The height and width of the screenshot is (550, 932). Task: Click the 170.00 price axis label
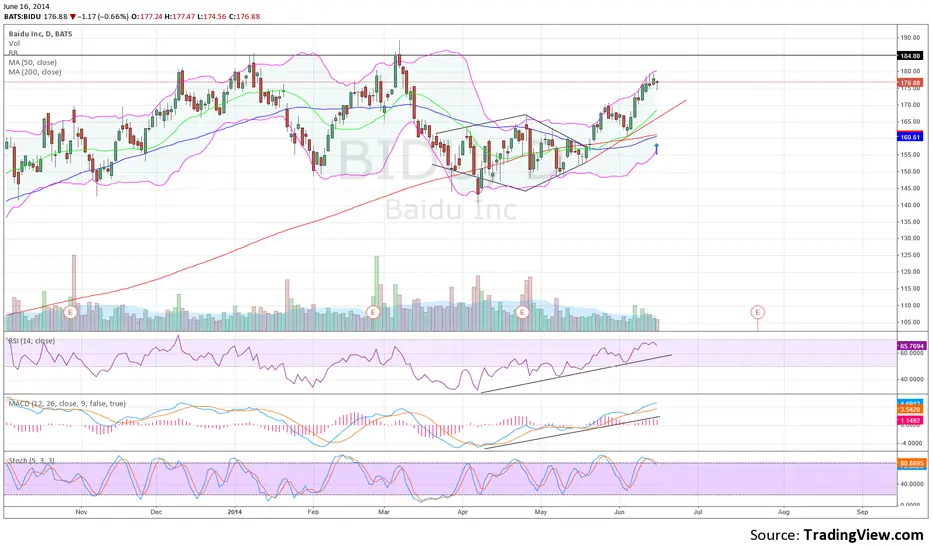click(910, 105)
